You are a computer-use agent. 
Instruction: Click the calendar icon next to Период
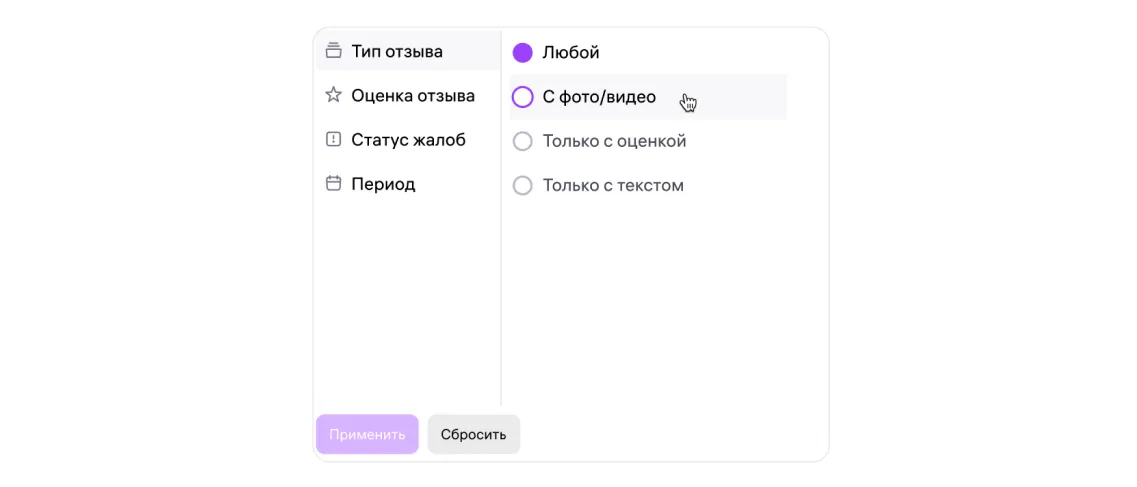[334, 184]
